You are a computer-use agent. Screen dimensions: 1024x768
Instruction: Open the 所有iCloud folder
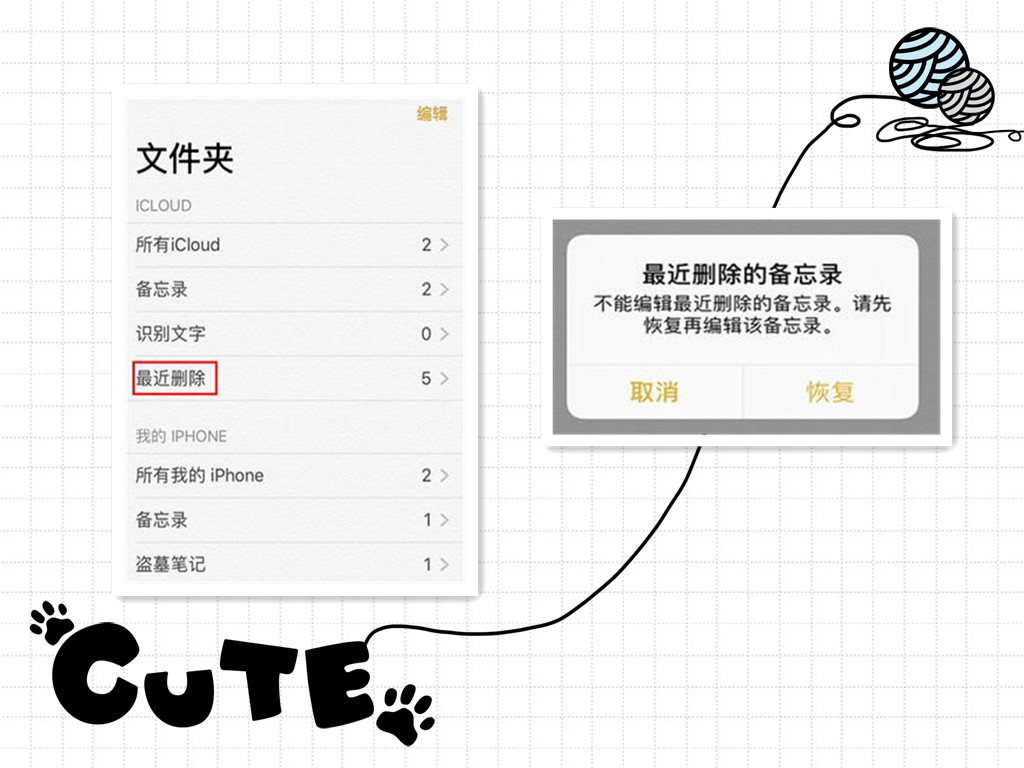(180, 244)
